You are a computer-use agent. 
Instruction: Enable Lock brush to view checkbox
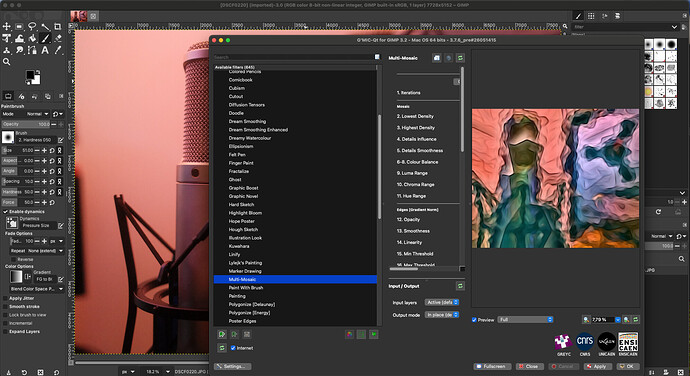[x=5, y=315]
